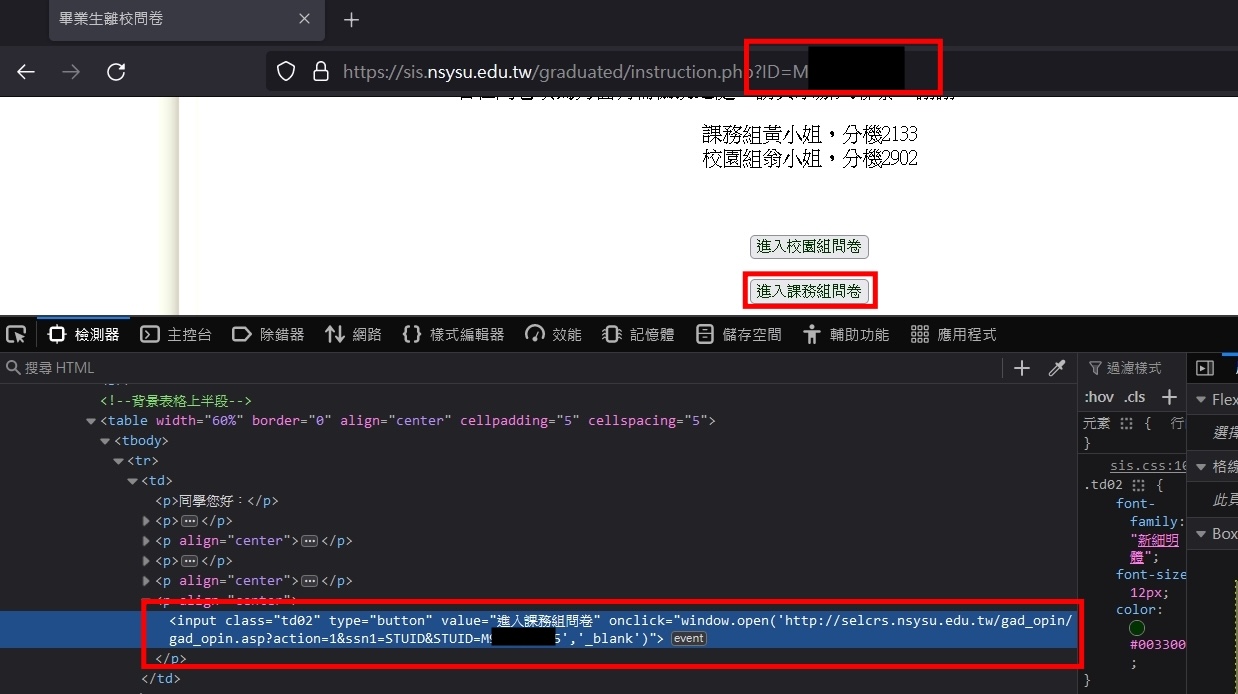Screen dimensions: 1238x694
Task: Collapse the tbody element node
Action: pos(105,441)
